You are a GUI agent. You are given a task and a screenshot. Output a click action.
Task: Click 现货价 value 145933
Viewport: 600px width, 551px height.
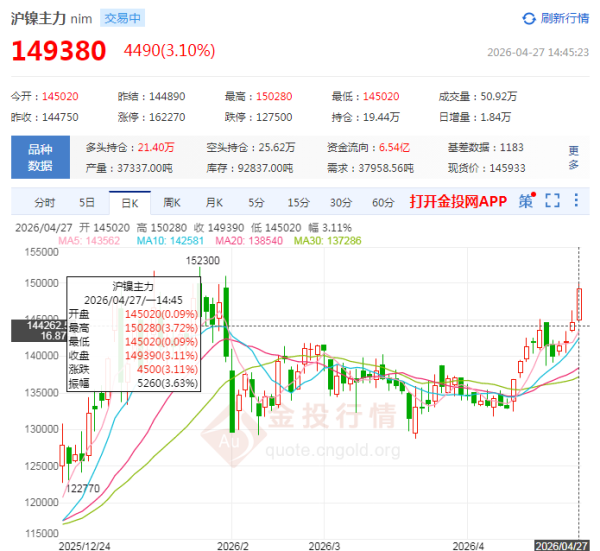(x=507, y=168)
